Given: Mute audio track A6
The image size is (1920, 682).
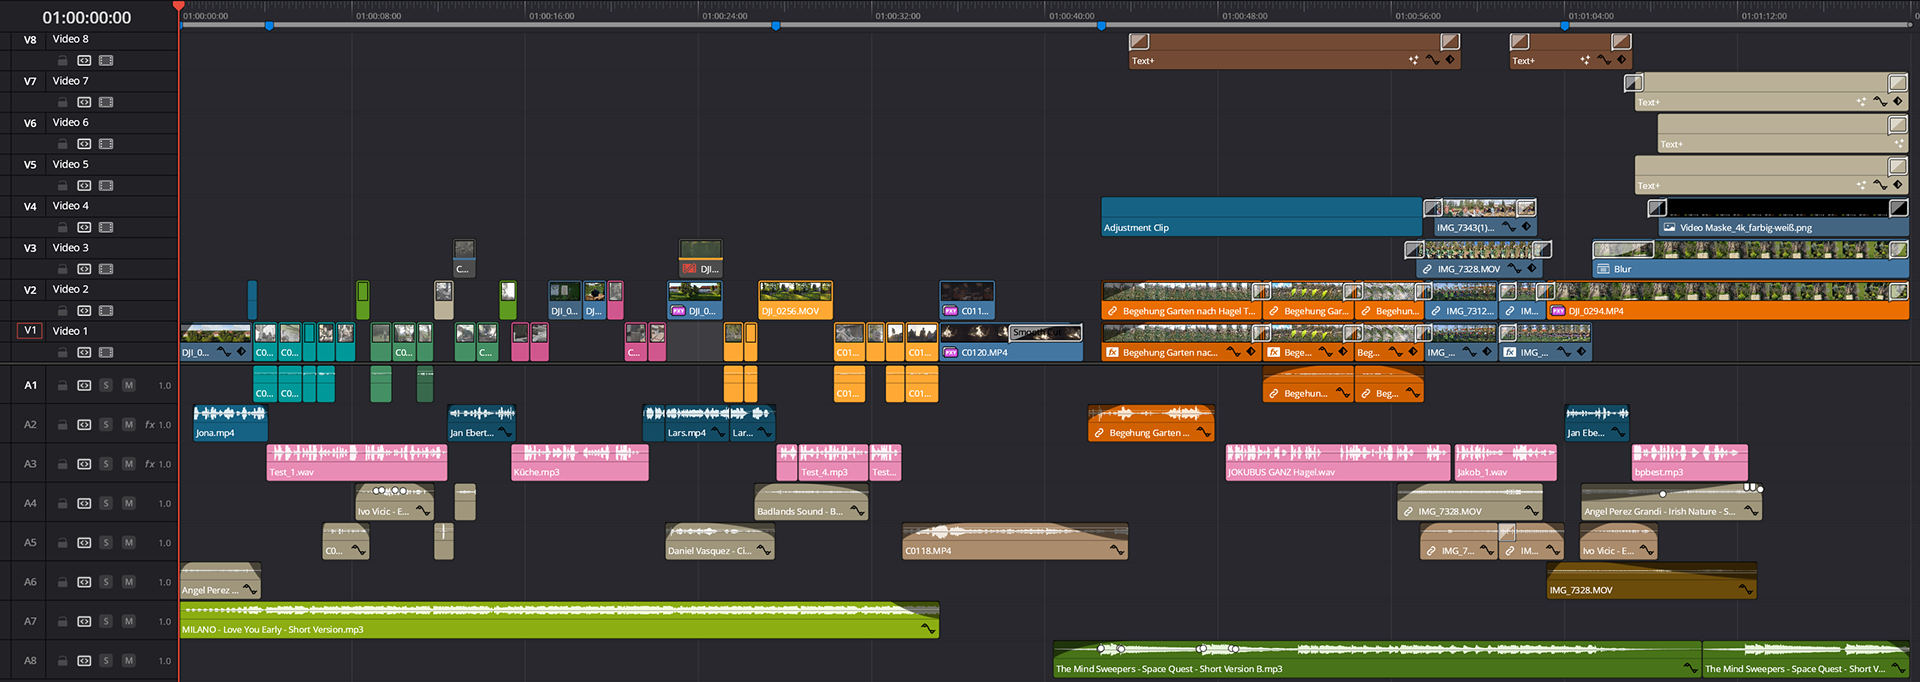Looking at the screenshot, I should pyautogui.click(x=128, y=582).
